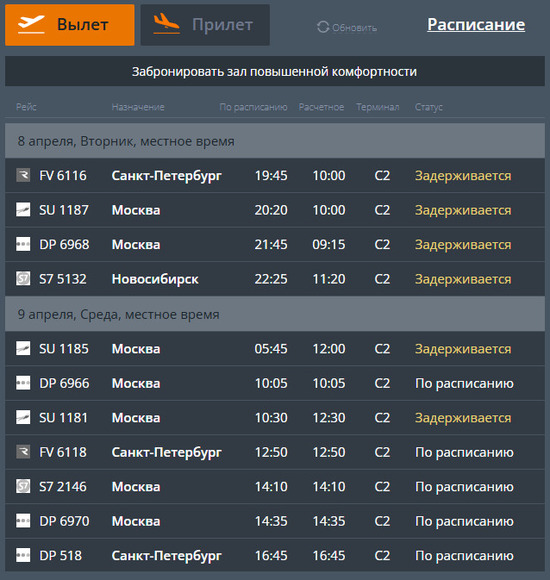Click the Обновить refresh text

(x=354, y=28)
